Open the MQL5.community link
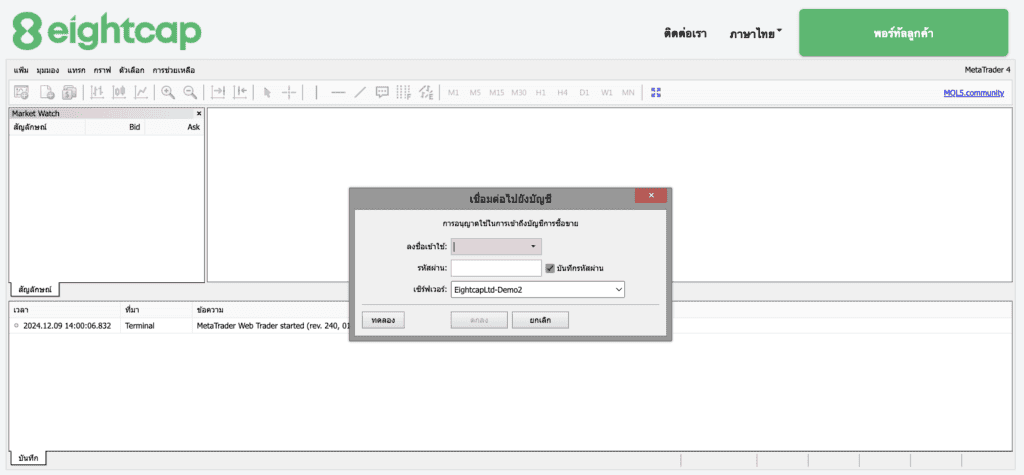Viewport: 1024px width, 475px height. (973, 92)
